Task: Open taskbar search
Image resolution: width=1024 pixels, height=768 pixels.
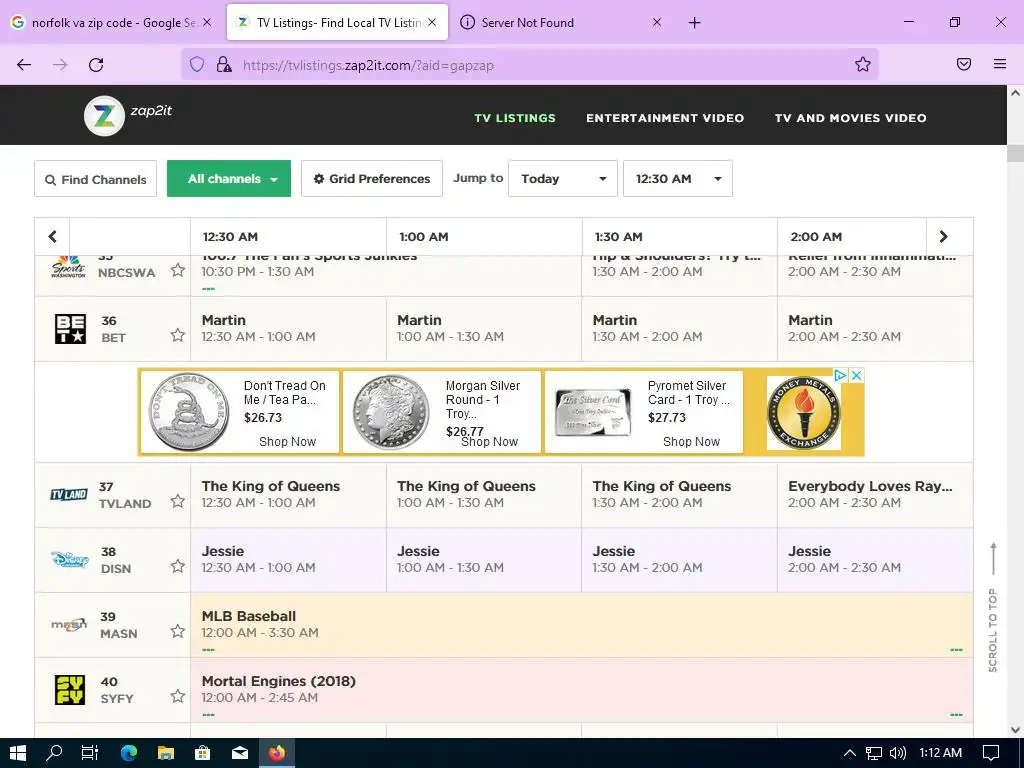Action: 54,753
